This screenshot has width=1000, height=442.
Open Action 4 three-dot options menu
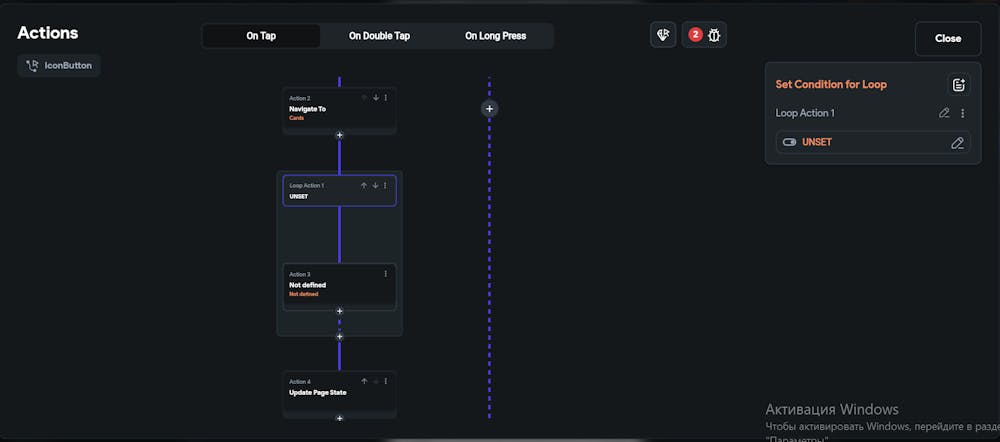(386, 381)
